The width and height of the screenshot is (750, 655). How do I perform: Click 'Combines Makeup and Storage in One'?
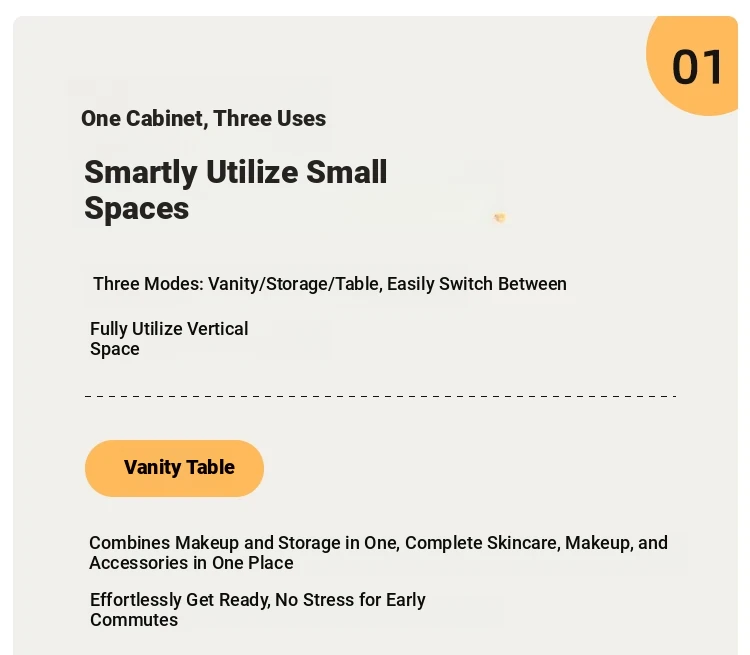[x=243, y=543]
